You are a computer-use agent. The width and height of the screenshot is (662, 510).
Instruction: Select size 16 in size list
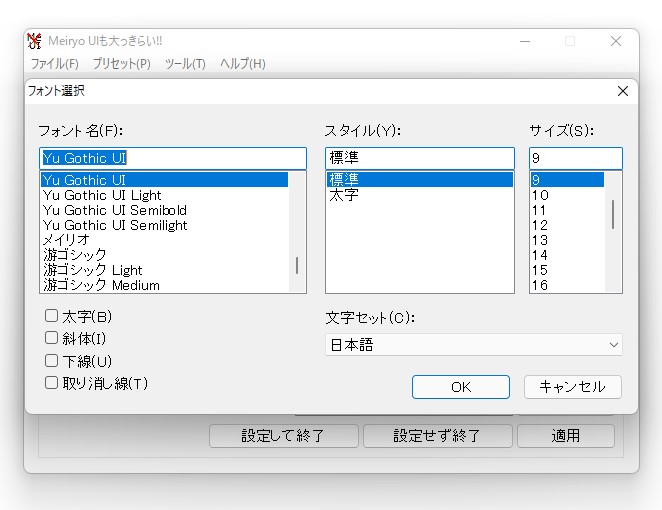567,285
